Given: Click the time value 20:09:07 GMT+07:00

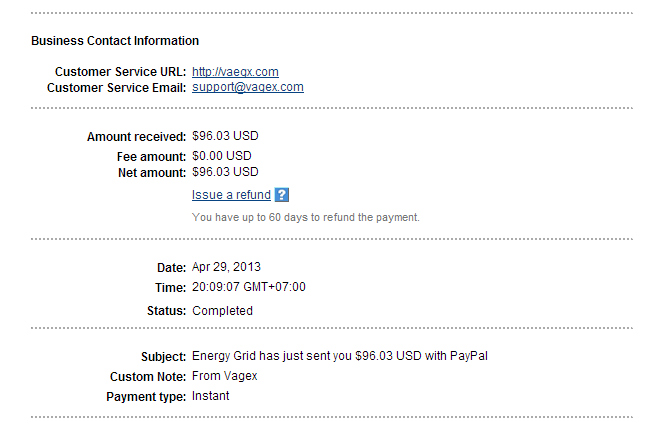Looking at the screenshot, I should pos(248,287).
